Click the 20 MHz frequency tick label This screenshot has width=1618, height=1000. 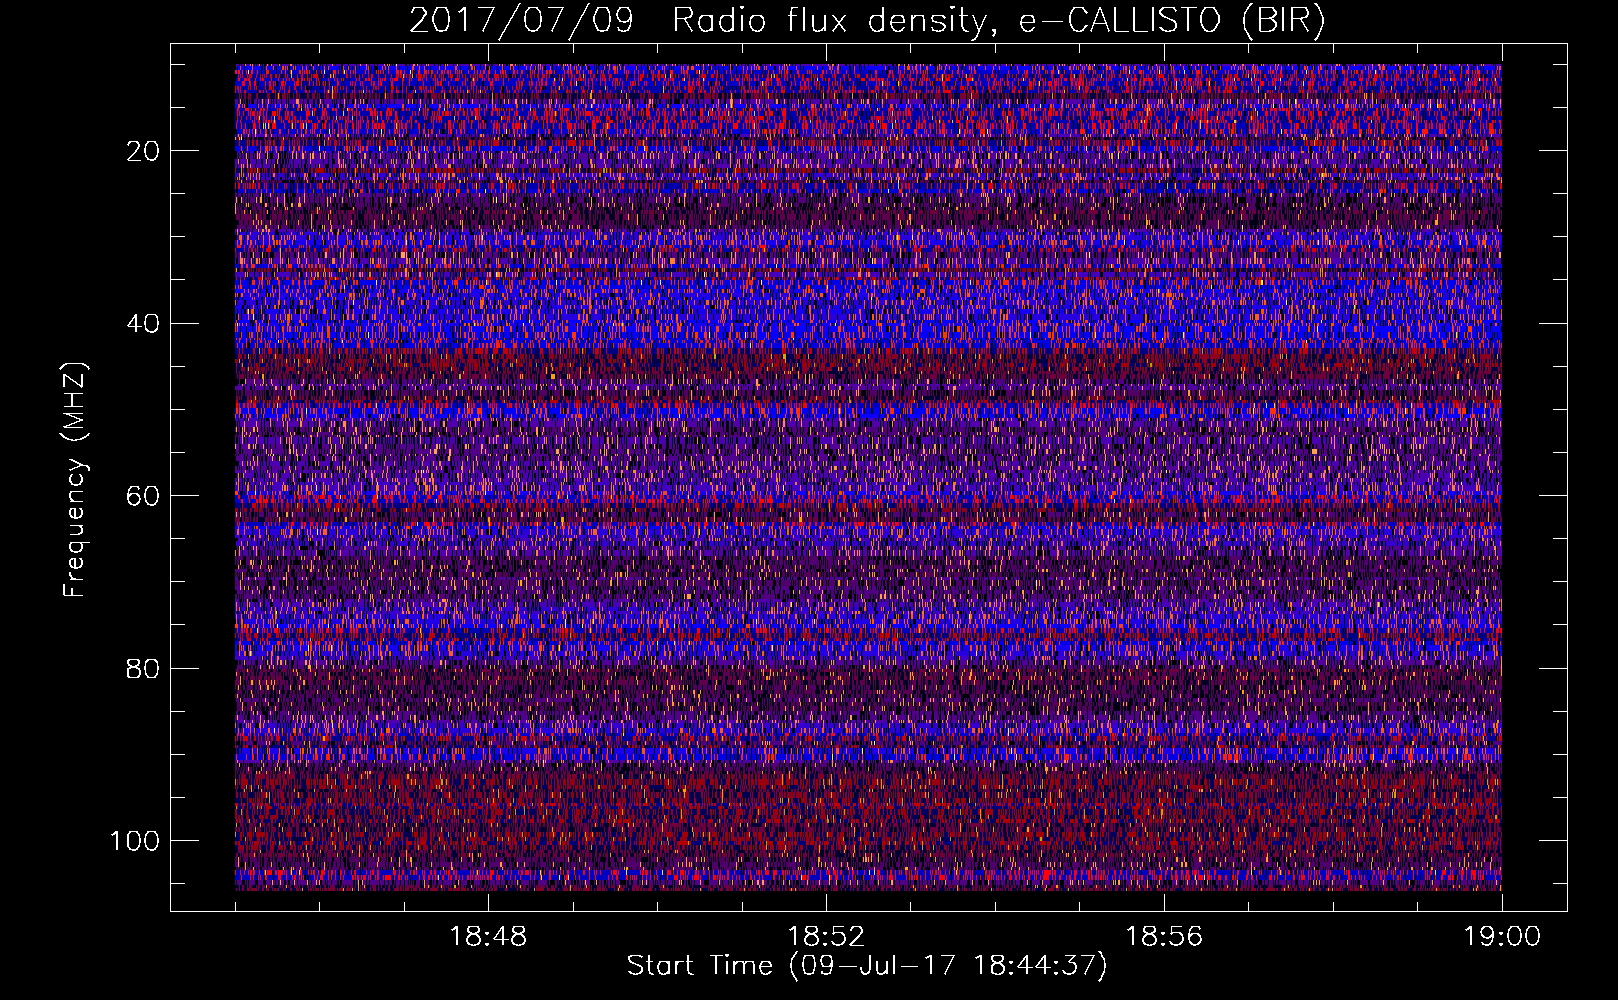click(144, 151)
